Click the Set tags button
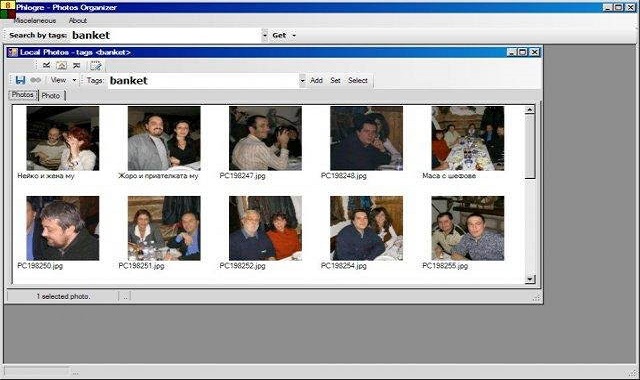Image resolution: width=640 pixels, height=380 pixels. click(336, 80)
